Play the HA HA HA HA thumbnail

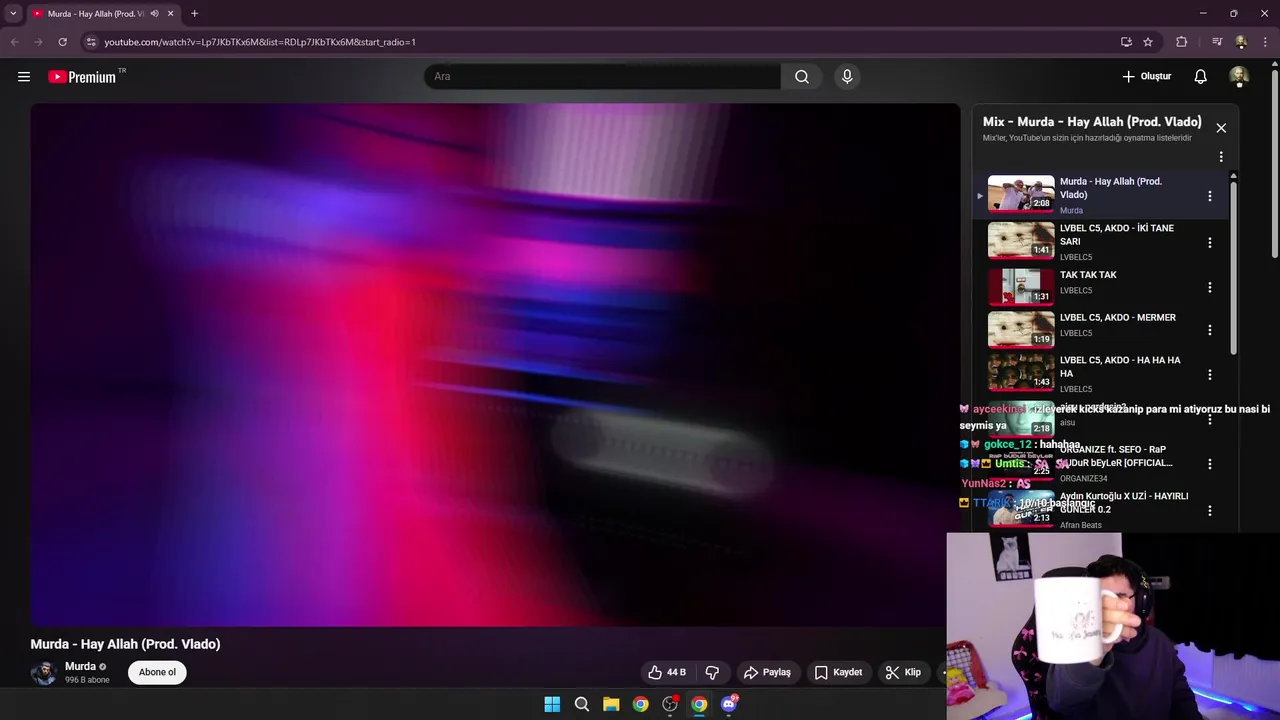[x=1021, y=372]
